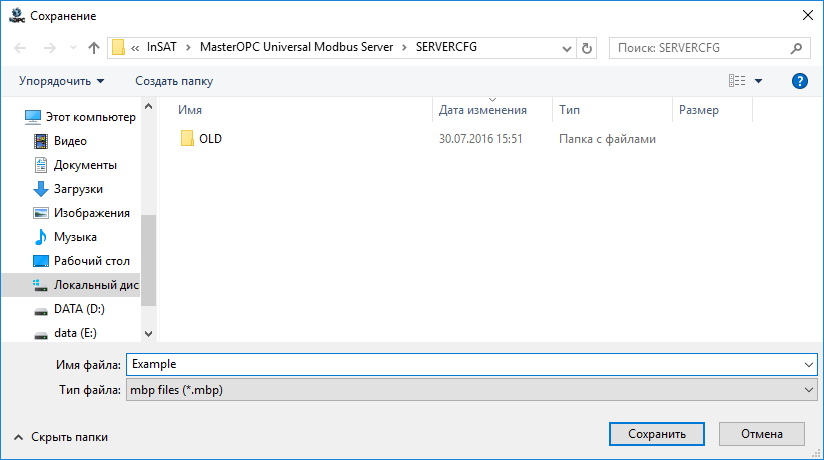This screenshot has height=460, width=824.
Task: Click the up one level arrow
Action: pyautogui.click(x=94, y=48)
